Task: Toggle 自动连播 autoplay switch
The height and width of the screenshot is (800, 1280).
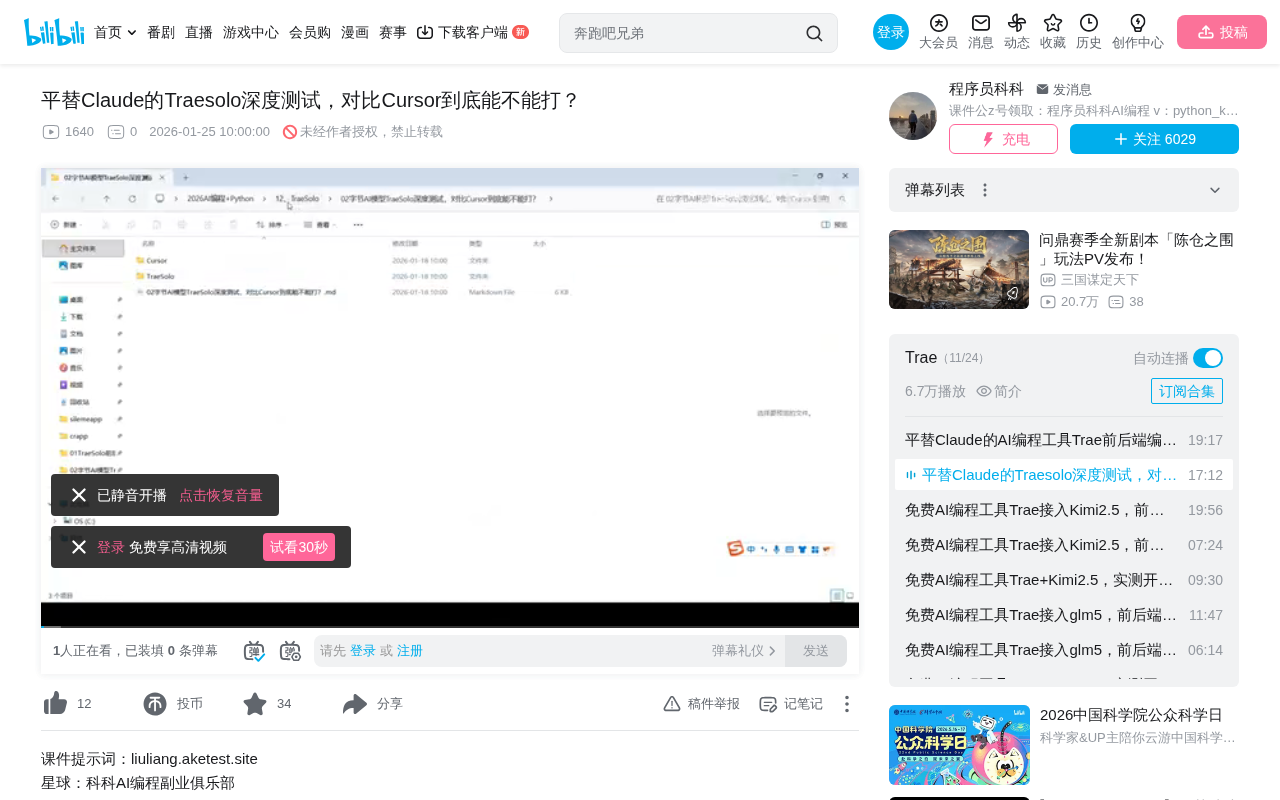Action: coord(1208,358)
